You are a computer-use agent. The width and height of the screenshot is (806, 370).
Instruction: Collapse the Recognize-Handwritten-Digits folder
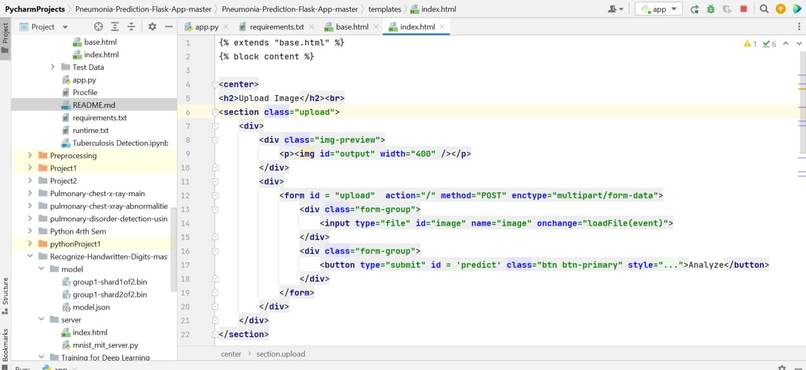30,256
